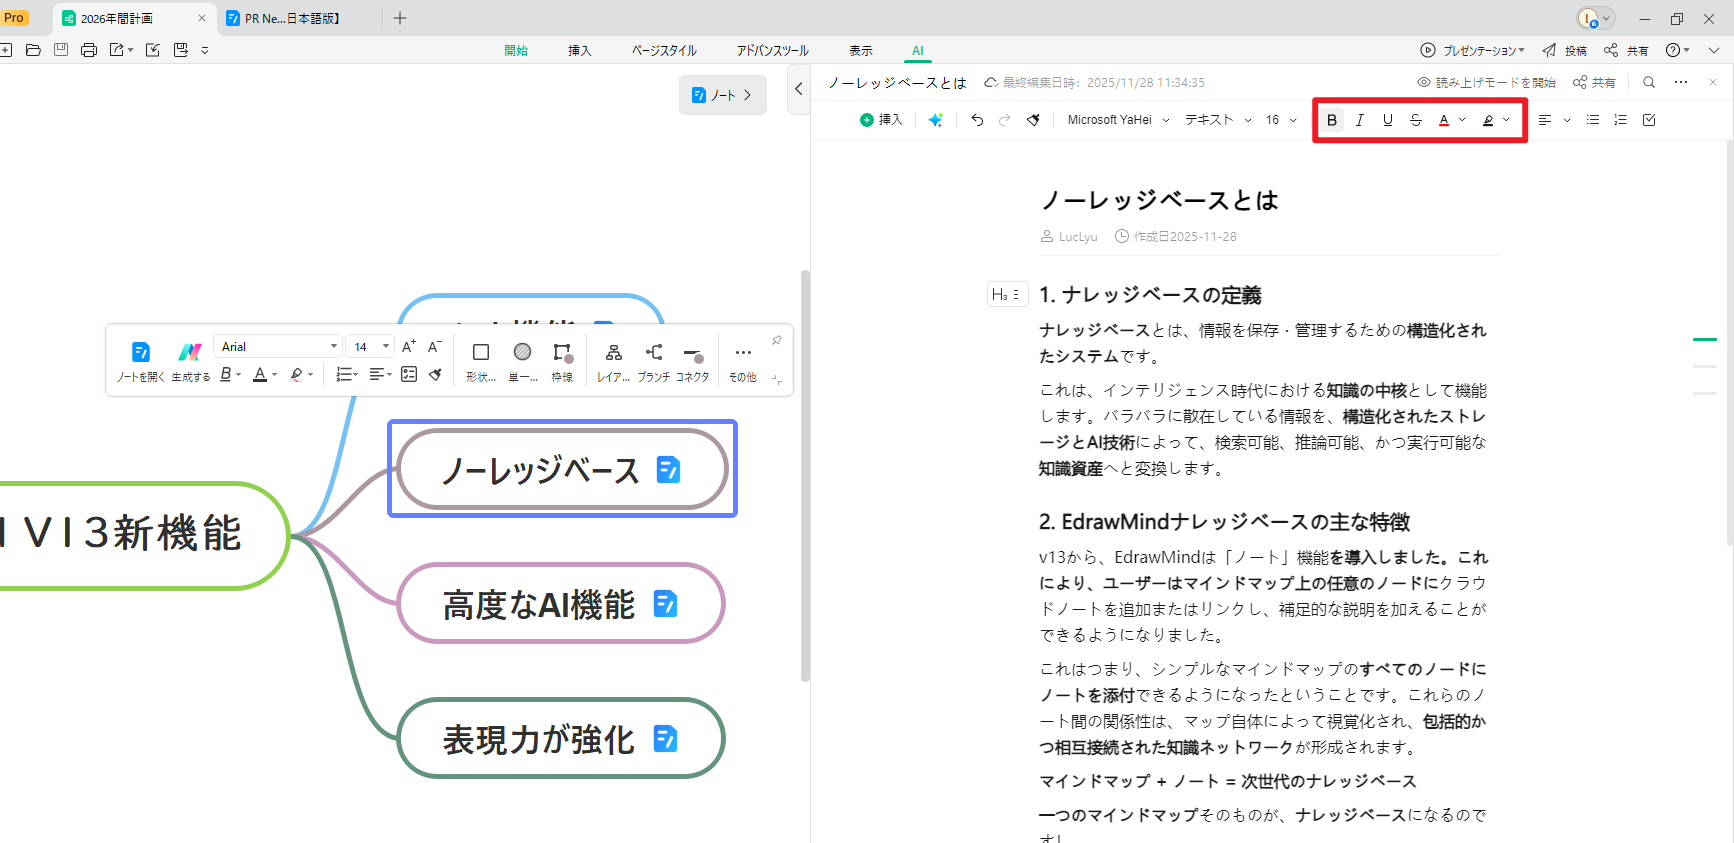Screen dimensions: 1734x843
Task: Open the 開始 ribbon tab
Action: point(516,50)
